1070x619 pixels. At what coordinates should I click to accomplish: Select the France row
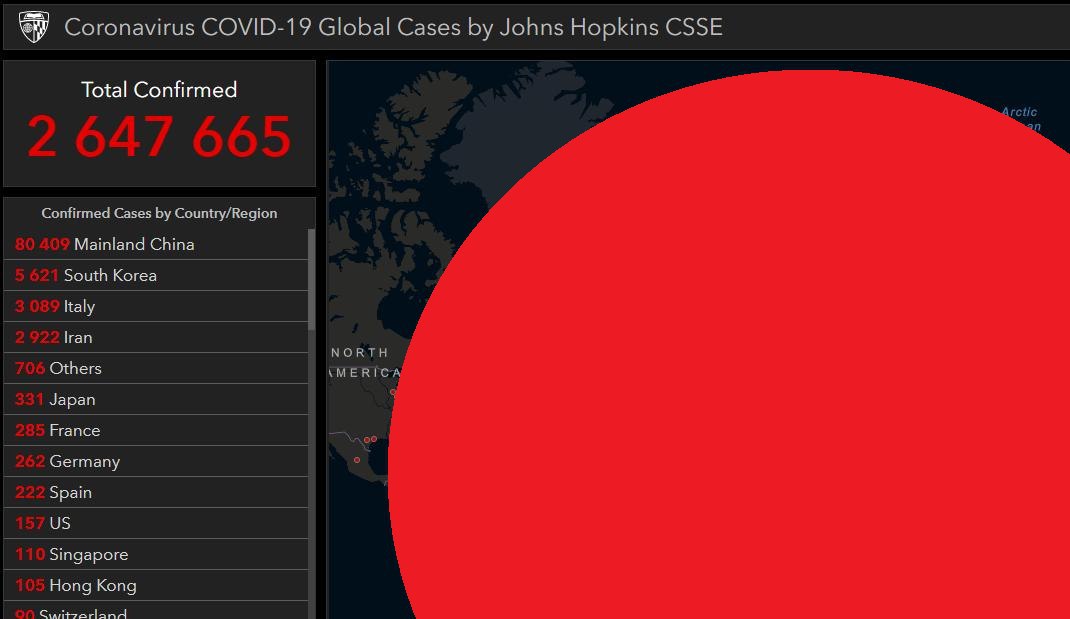pyautogui.click(x=156, y=430)
